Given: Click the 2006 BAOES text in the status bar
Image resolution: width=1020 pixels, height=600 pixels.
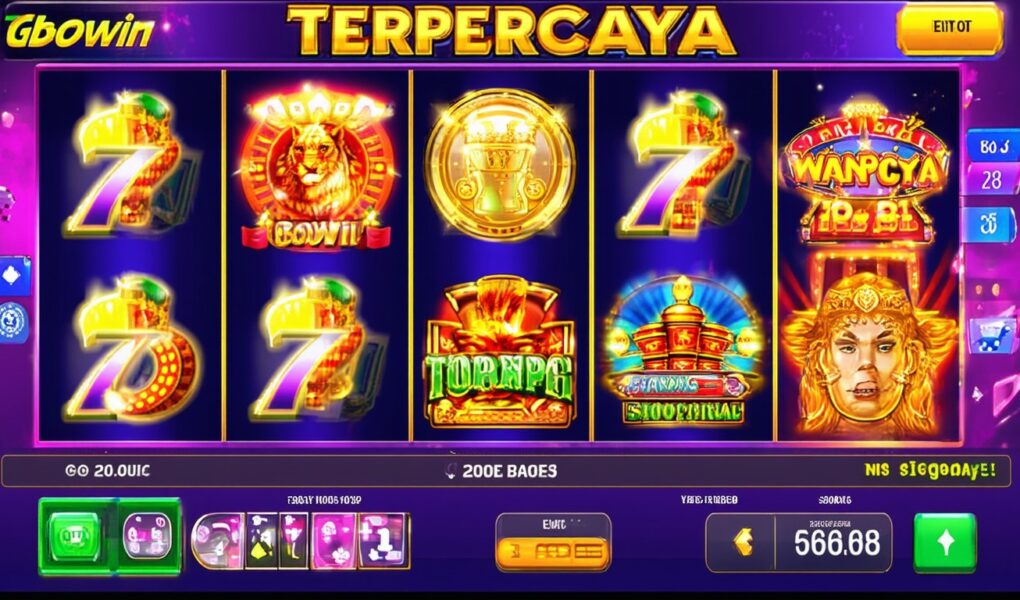Looking at the screenshot, I should [510, 471].
